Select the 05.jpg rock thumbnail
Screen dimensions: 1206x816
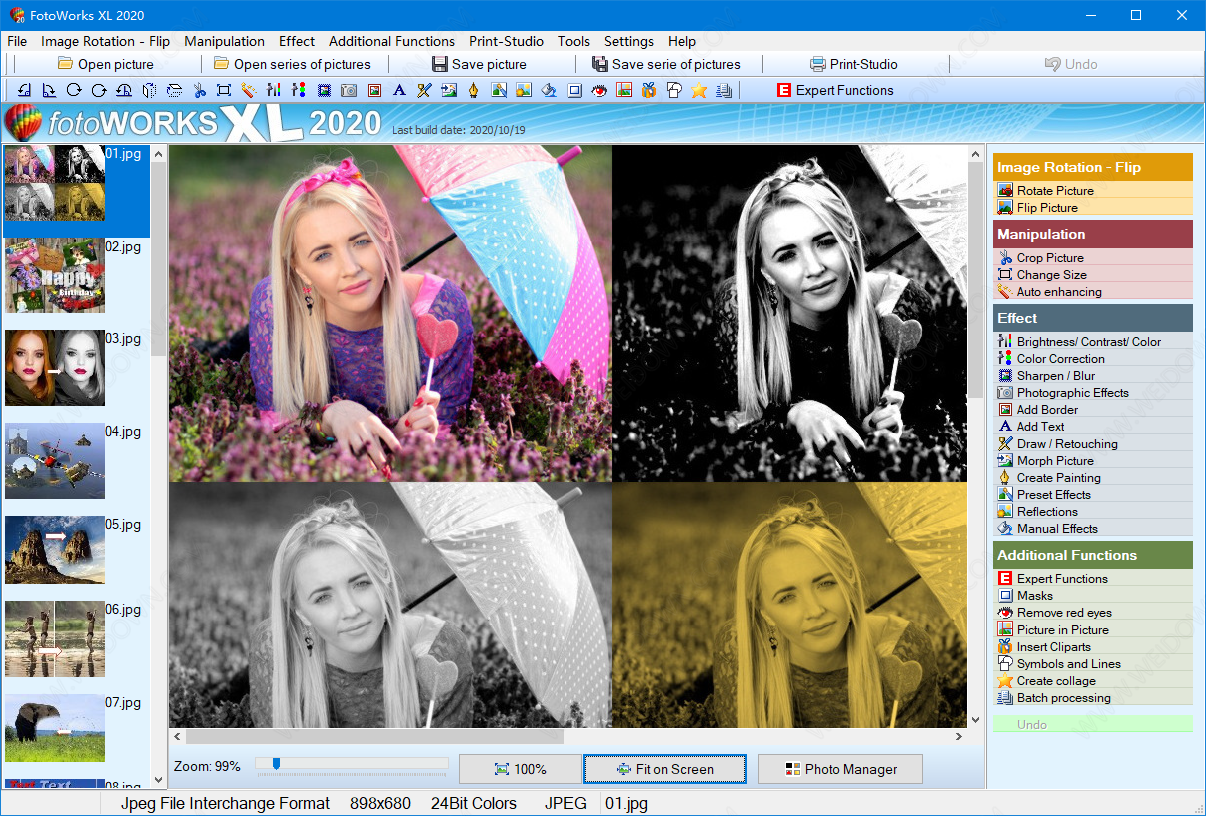[55, 550]
